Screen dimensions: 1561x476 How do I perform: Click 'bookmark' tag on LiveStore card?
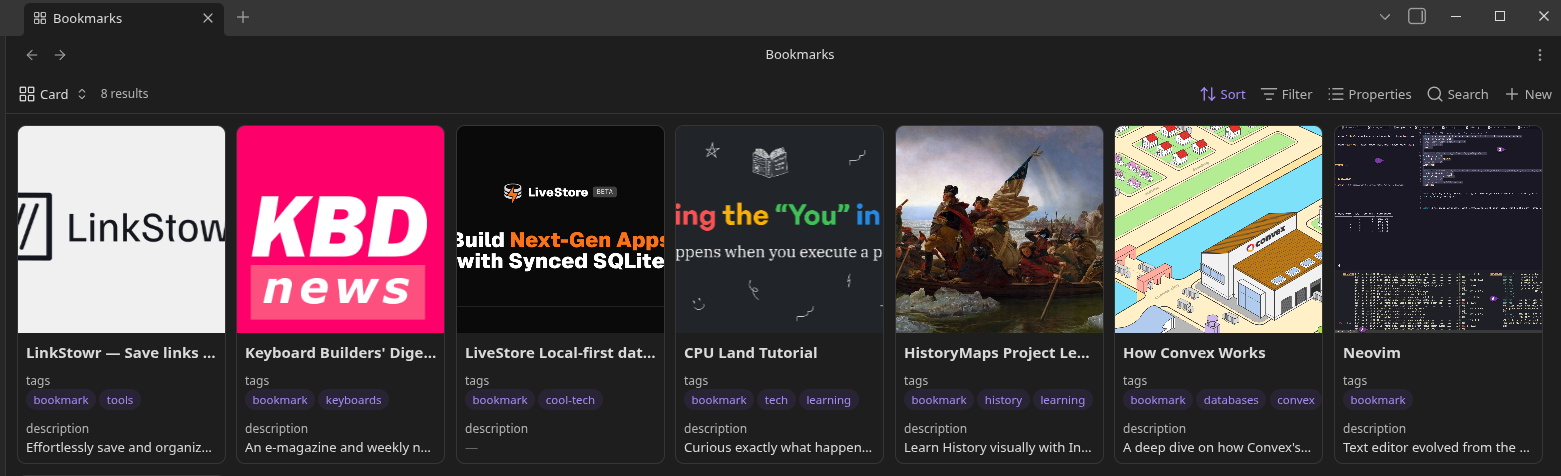point(500,400)
